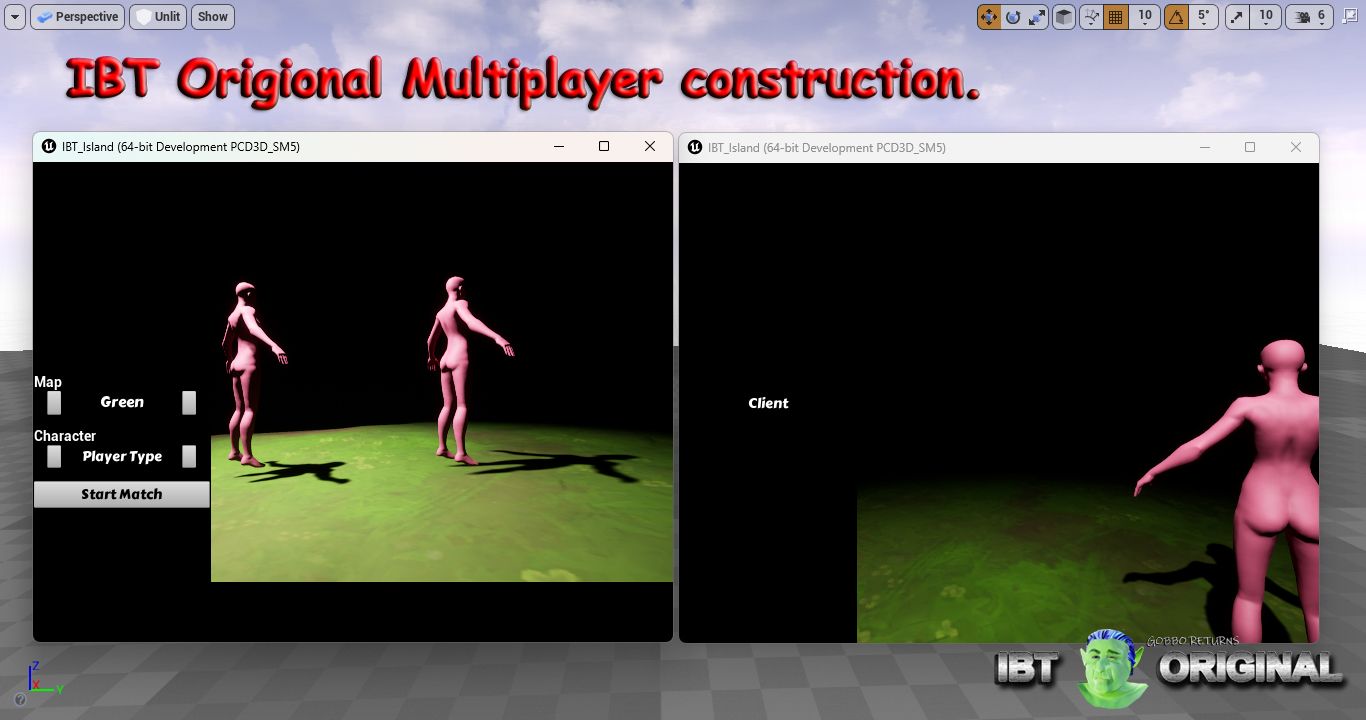This screenshot has width=1366, height=720.
Task: Open the Unlit view mode menu
Action: 158,17
